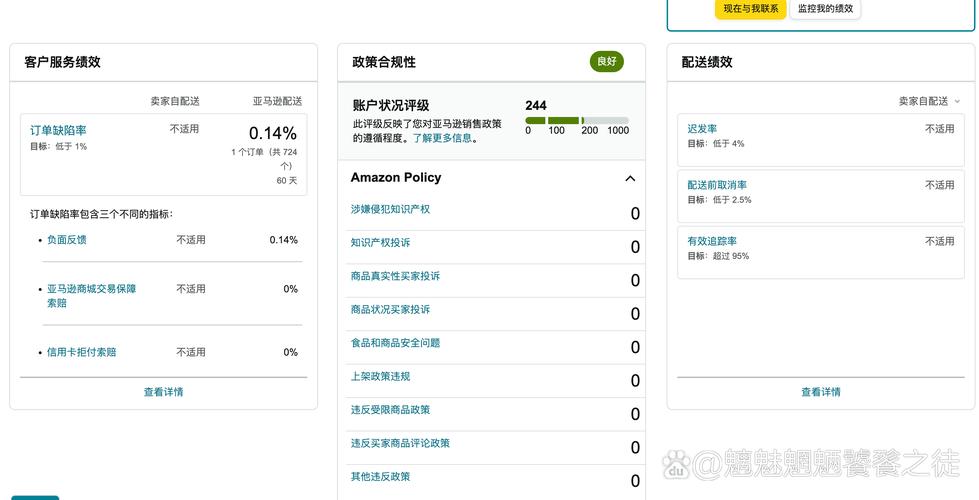Click the 0.14% order defect rate value

tap(273, 133)
